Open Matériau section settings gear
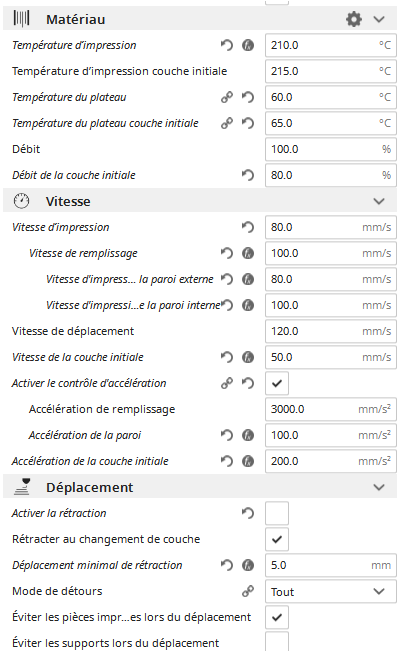 tap(353, 19)
